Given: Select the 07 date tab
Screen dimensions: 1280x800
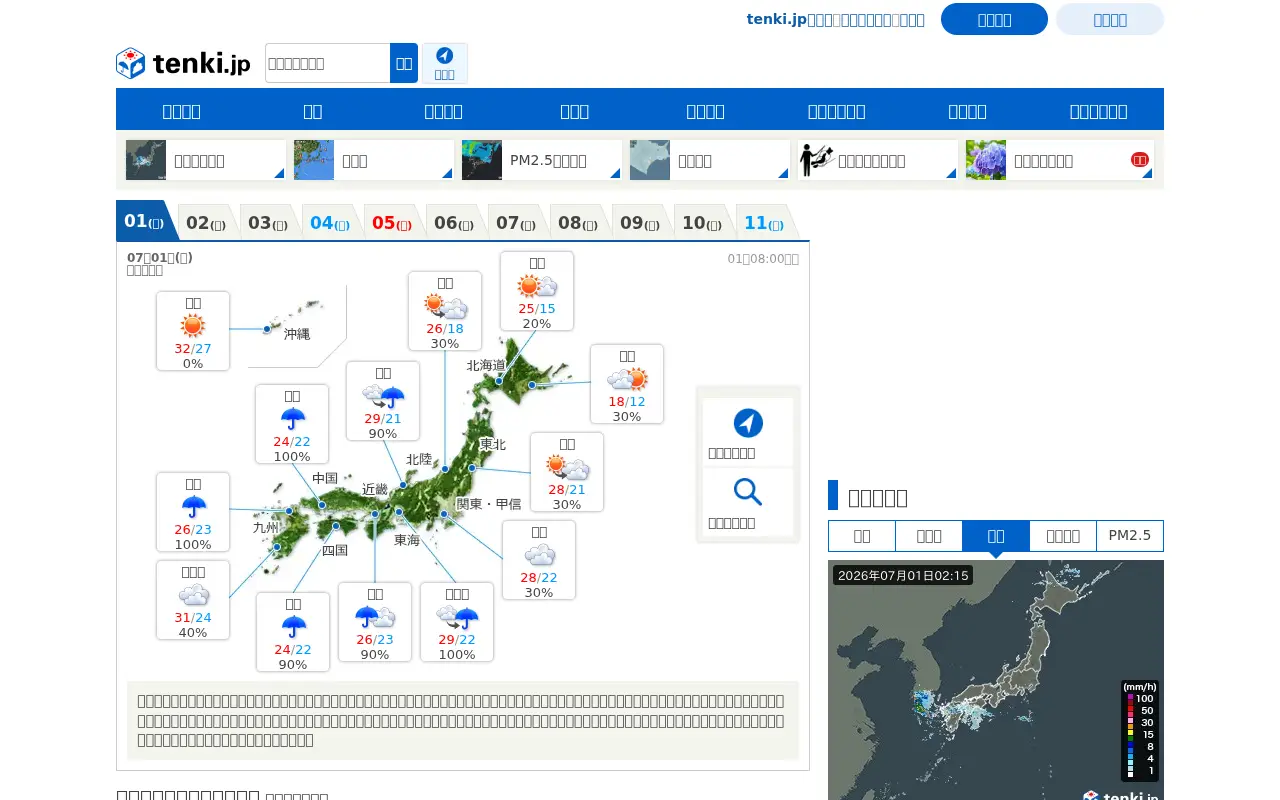Looking at the screenshot, I should point(518,223).
